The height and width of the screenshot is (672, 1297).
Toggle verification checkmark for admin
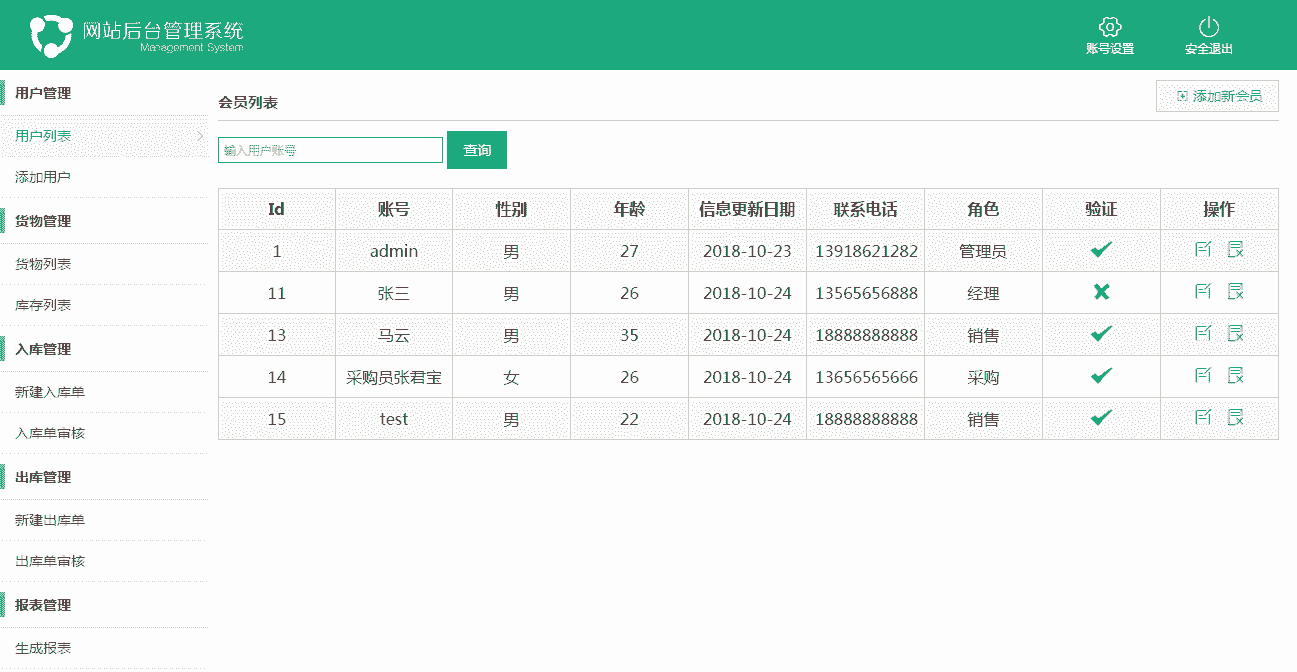[1101, 250]
